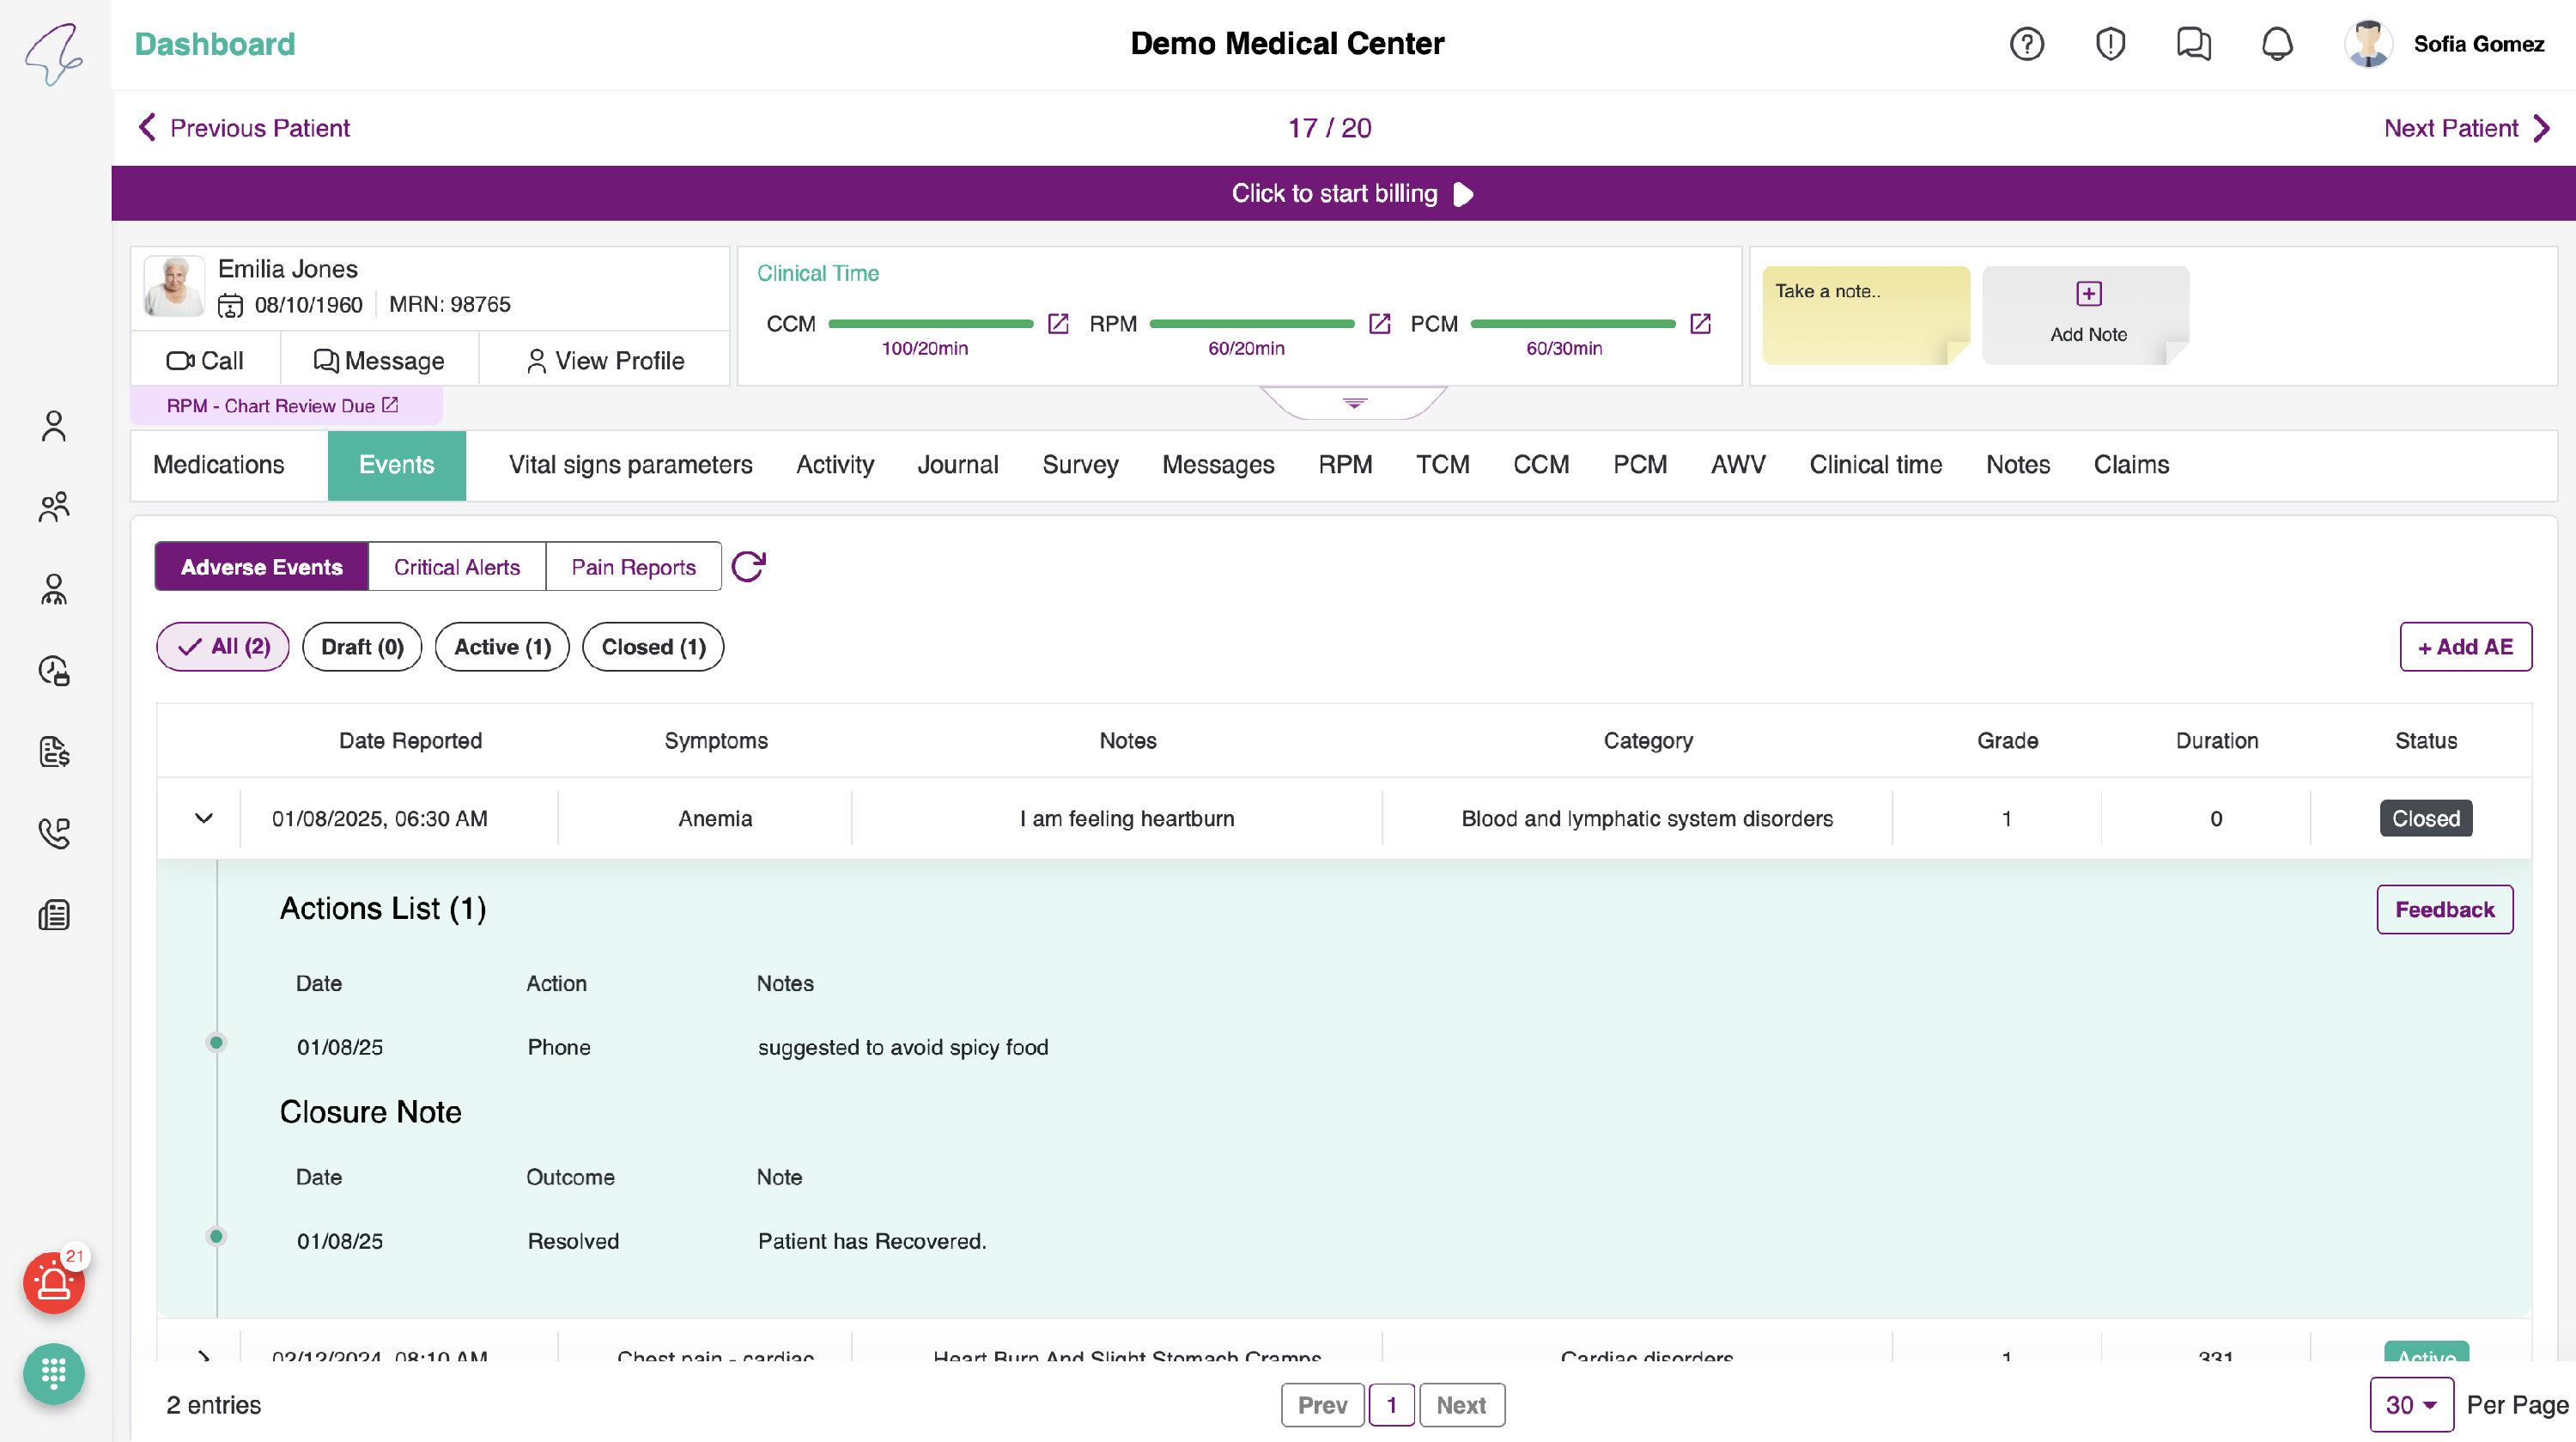Collapse the Anemia event row
Image resolution: width=2576 pixels, height=1442 pixels.
point(203,818)
